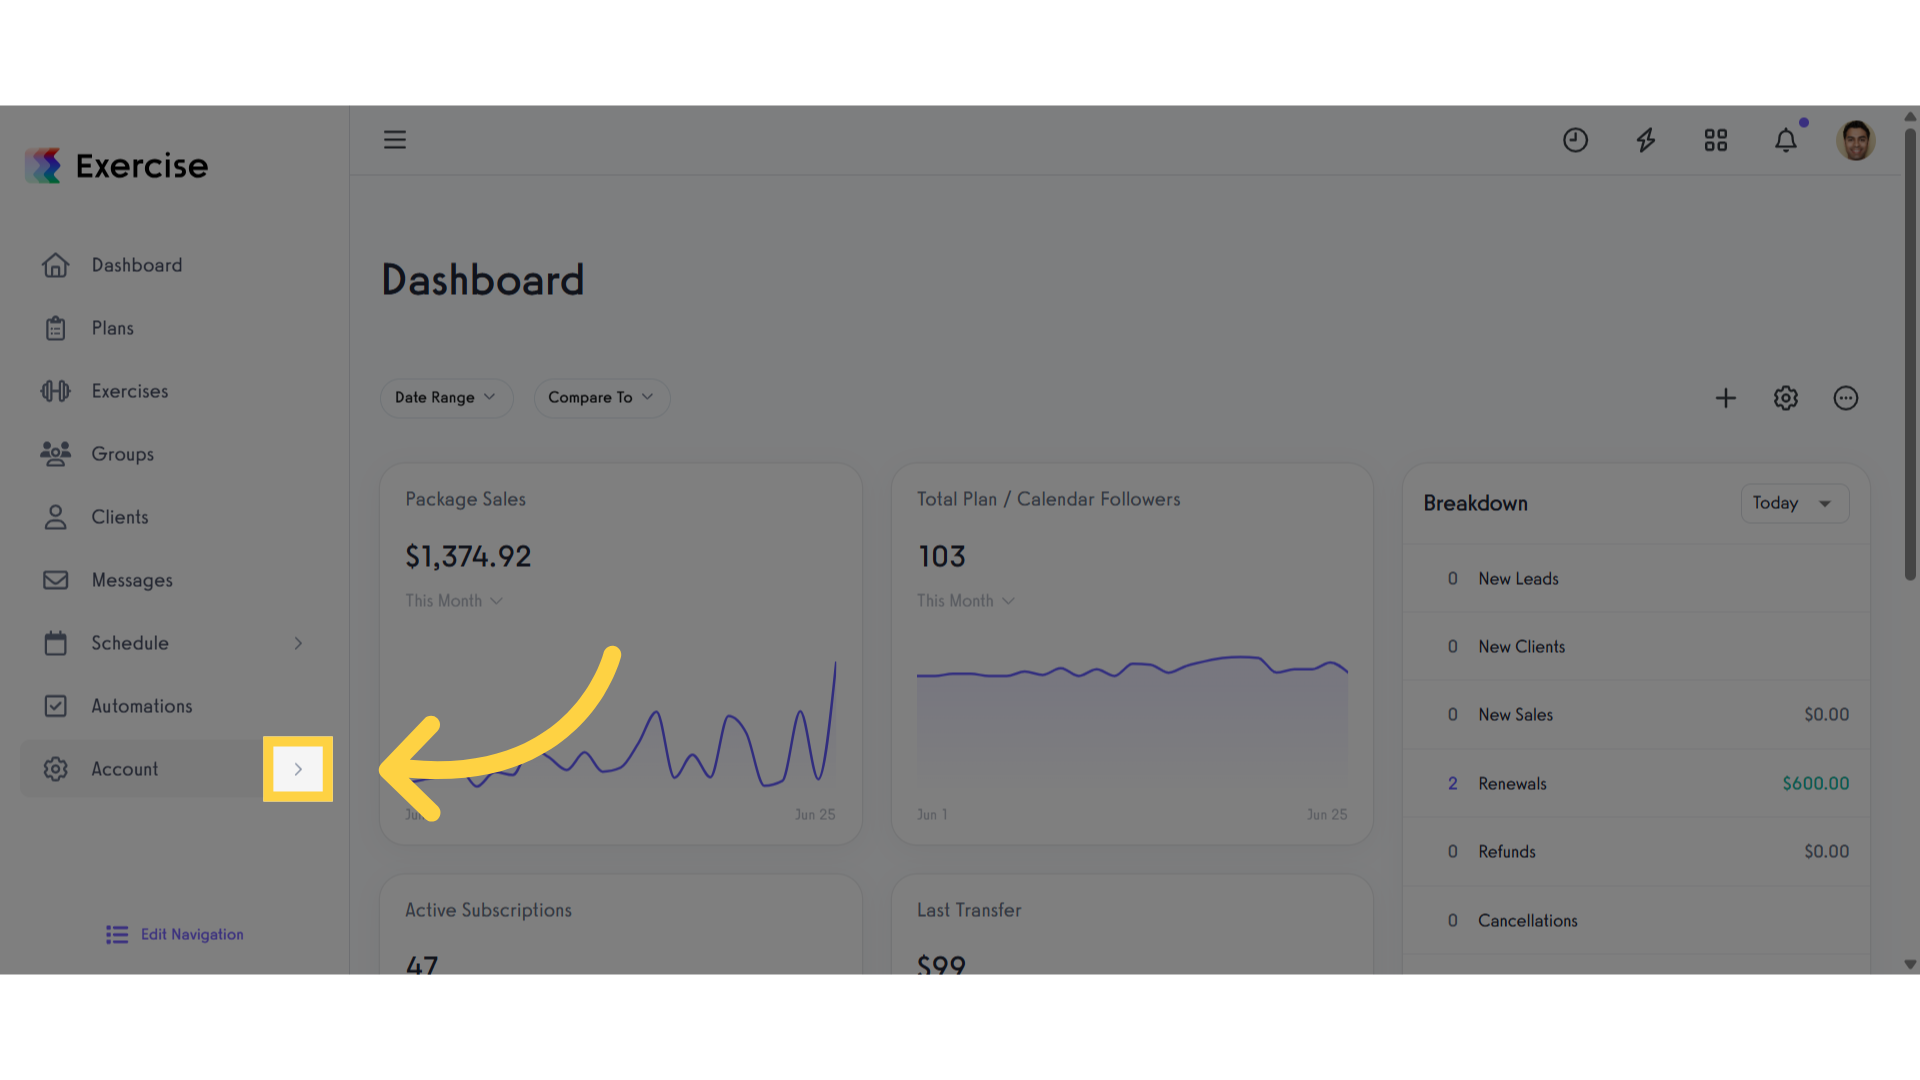Open the user profile avatar
The width and height of the screenshot is (1920, 1080).
(1856, 140)
